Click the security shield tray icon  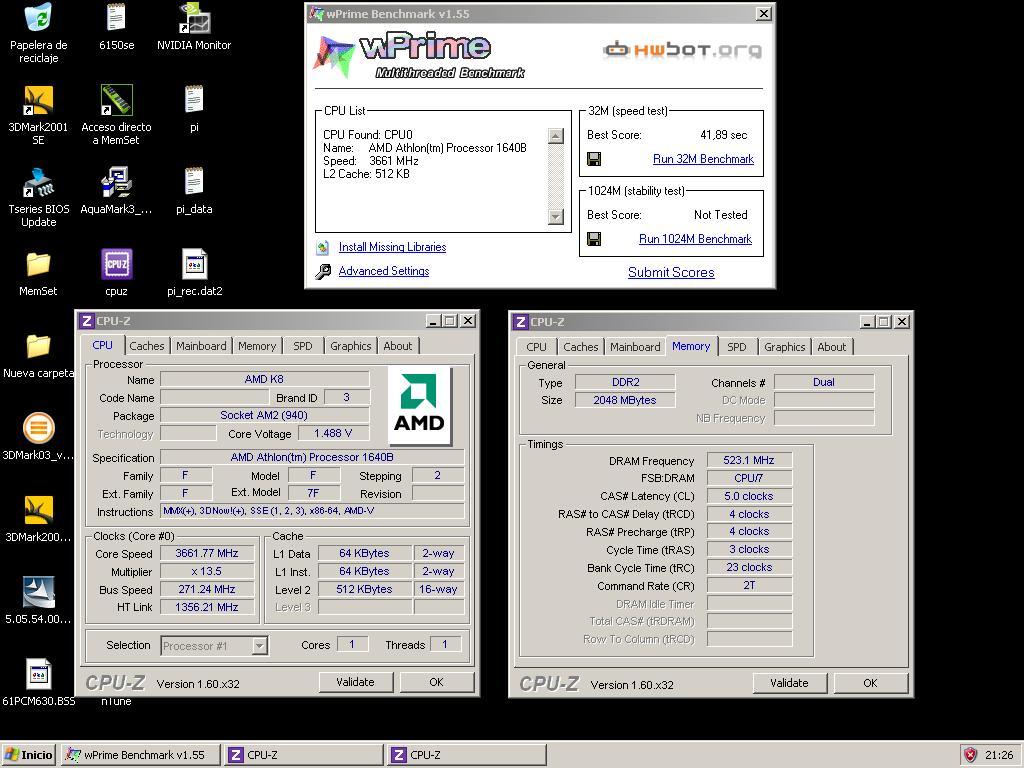tap(970, 755)
